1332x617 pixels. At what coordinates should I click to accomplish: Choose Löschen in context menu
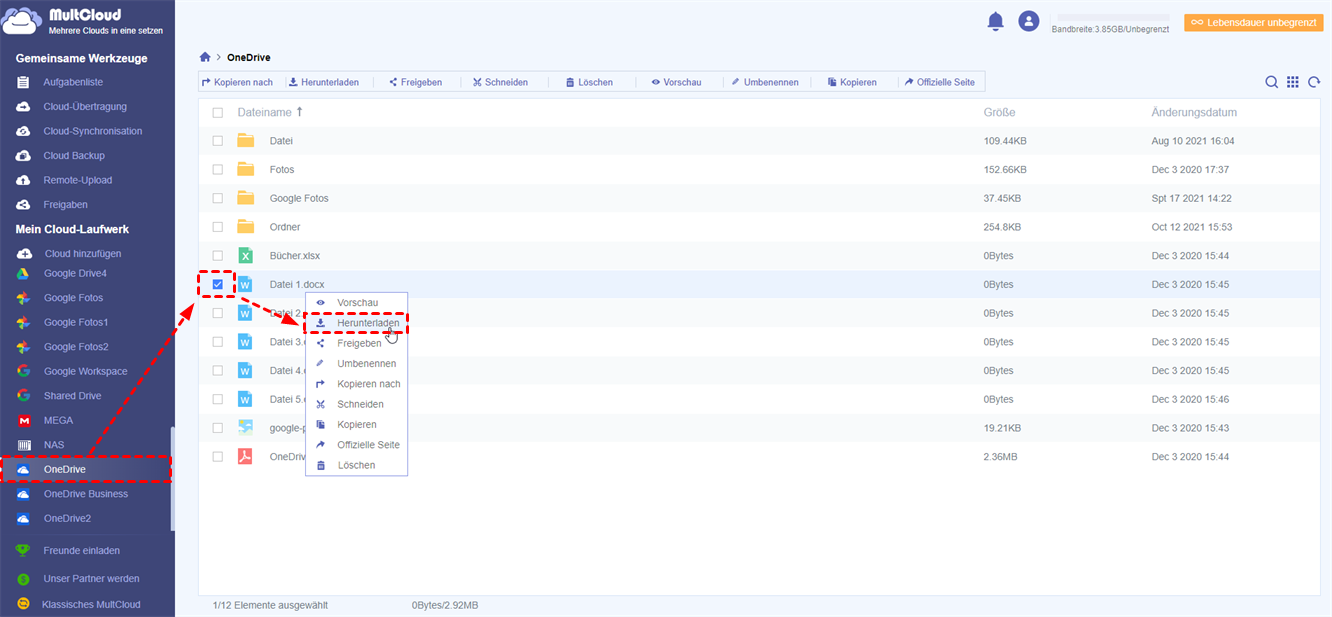pos(356,465)
